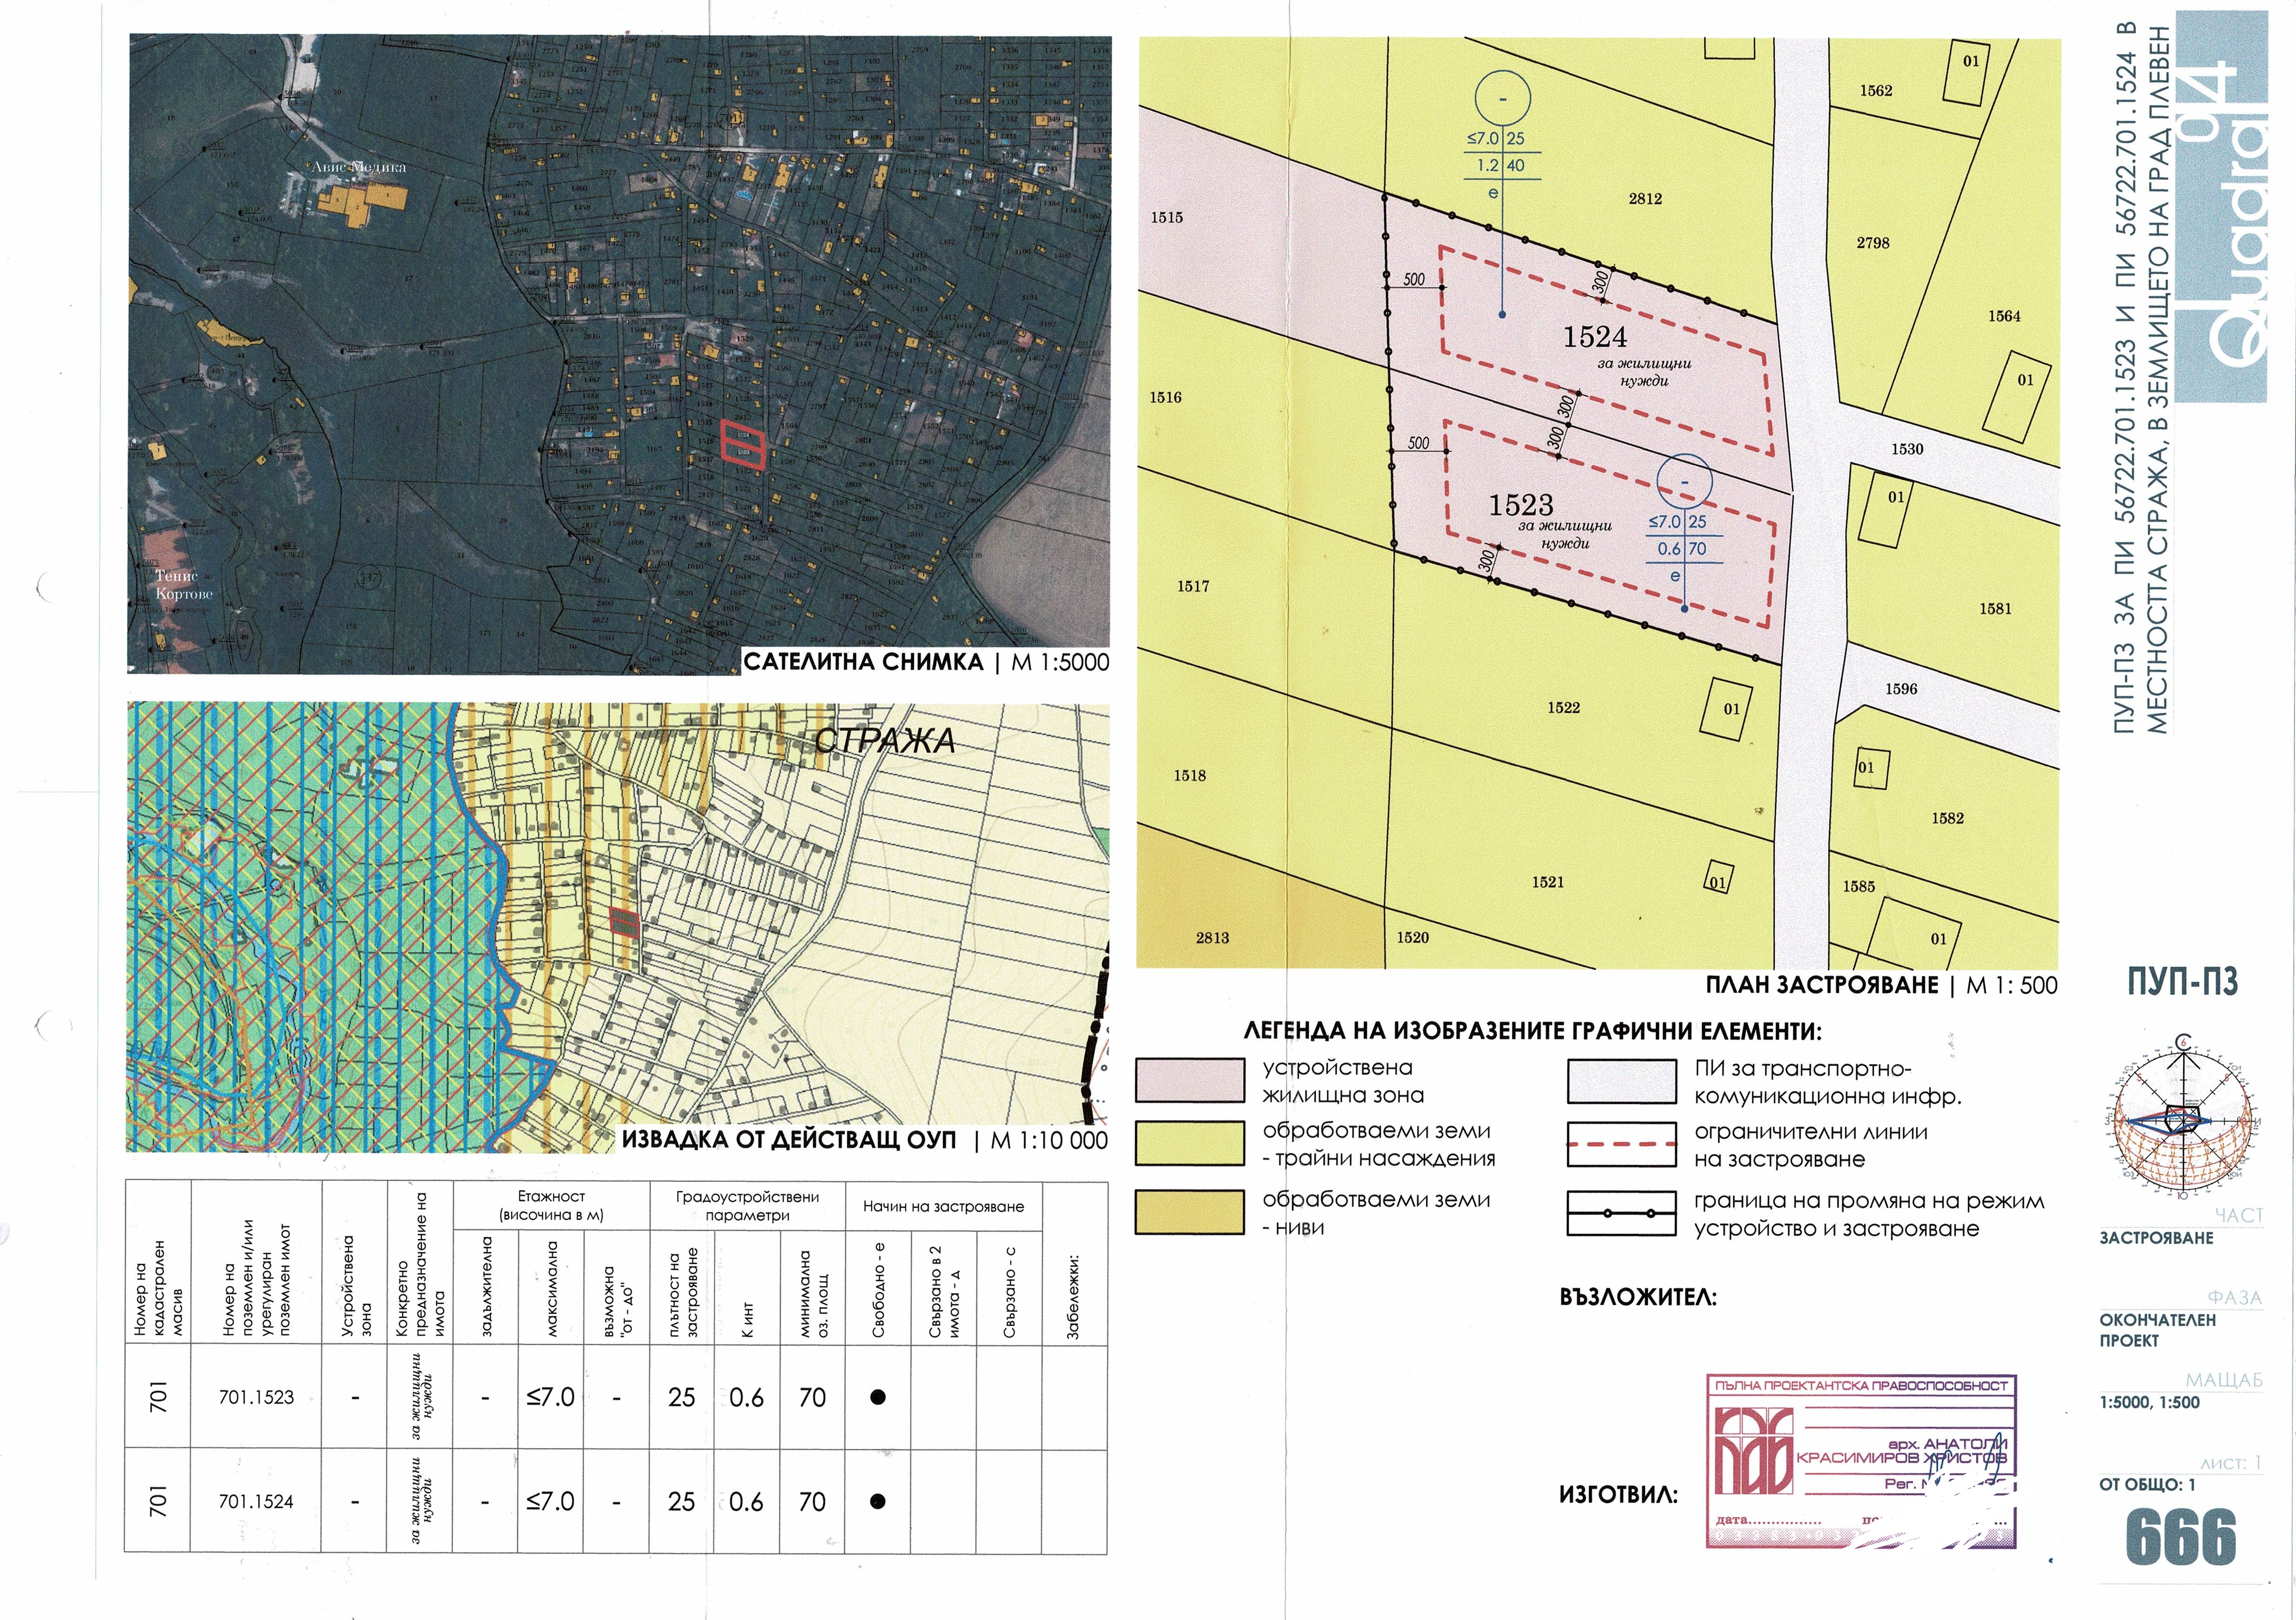Click parcel 2813 label
2296x1620 pixels.
[x=1212, y=937]
